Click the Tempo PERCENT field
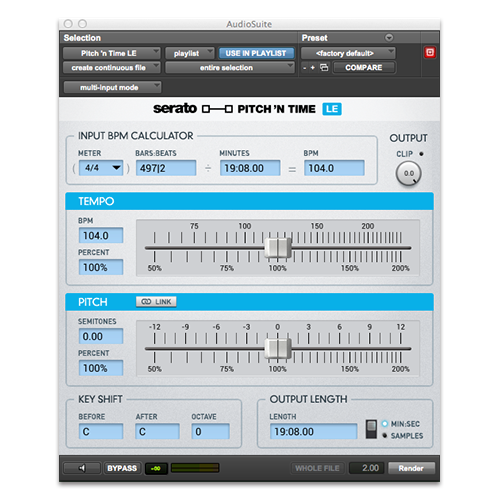This screenshot has width=500, height=500. [101, 267]
